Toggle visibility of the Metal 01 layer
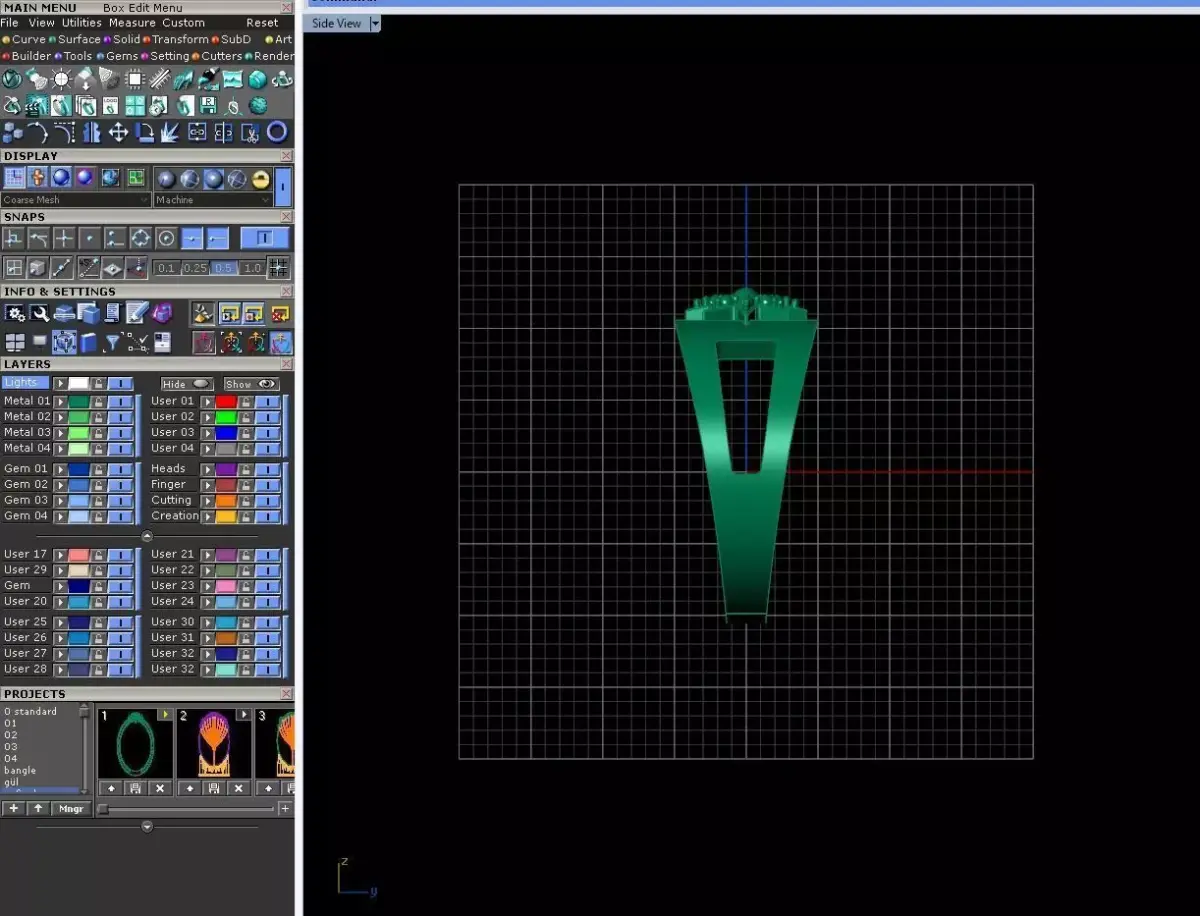The height and width of the screenshot is (916, 1200). (121, 402)
